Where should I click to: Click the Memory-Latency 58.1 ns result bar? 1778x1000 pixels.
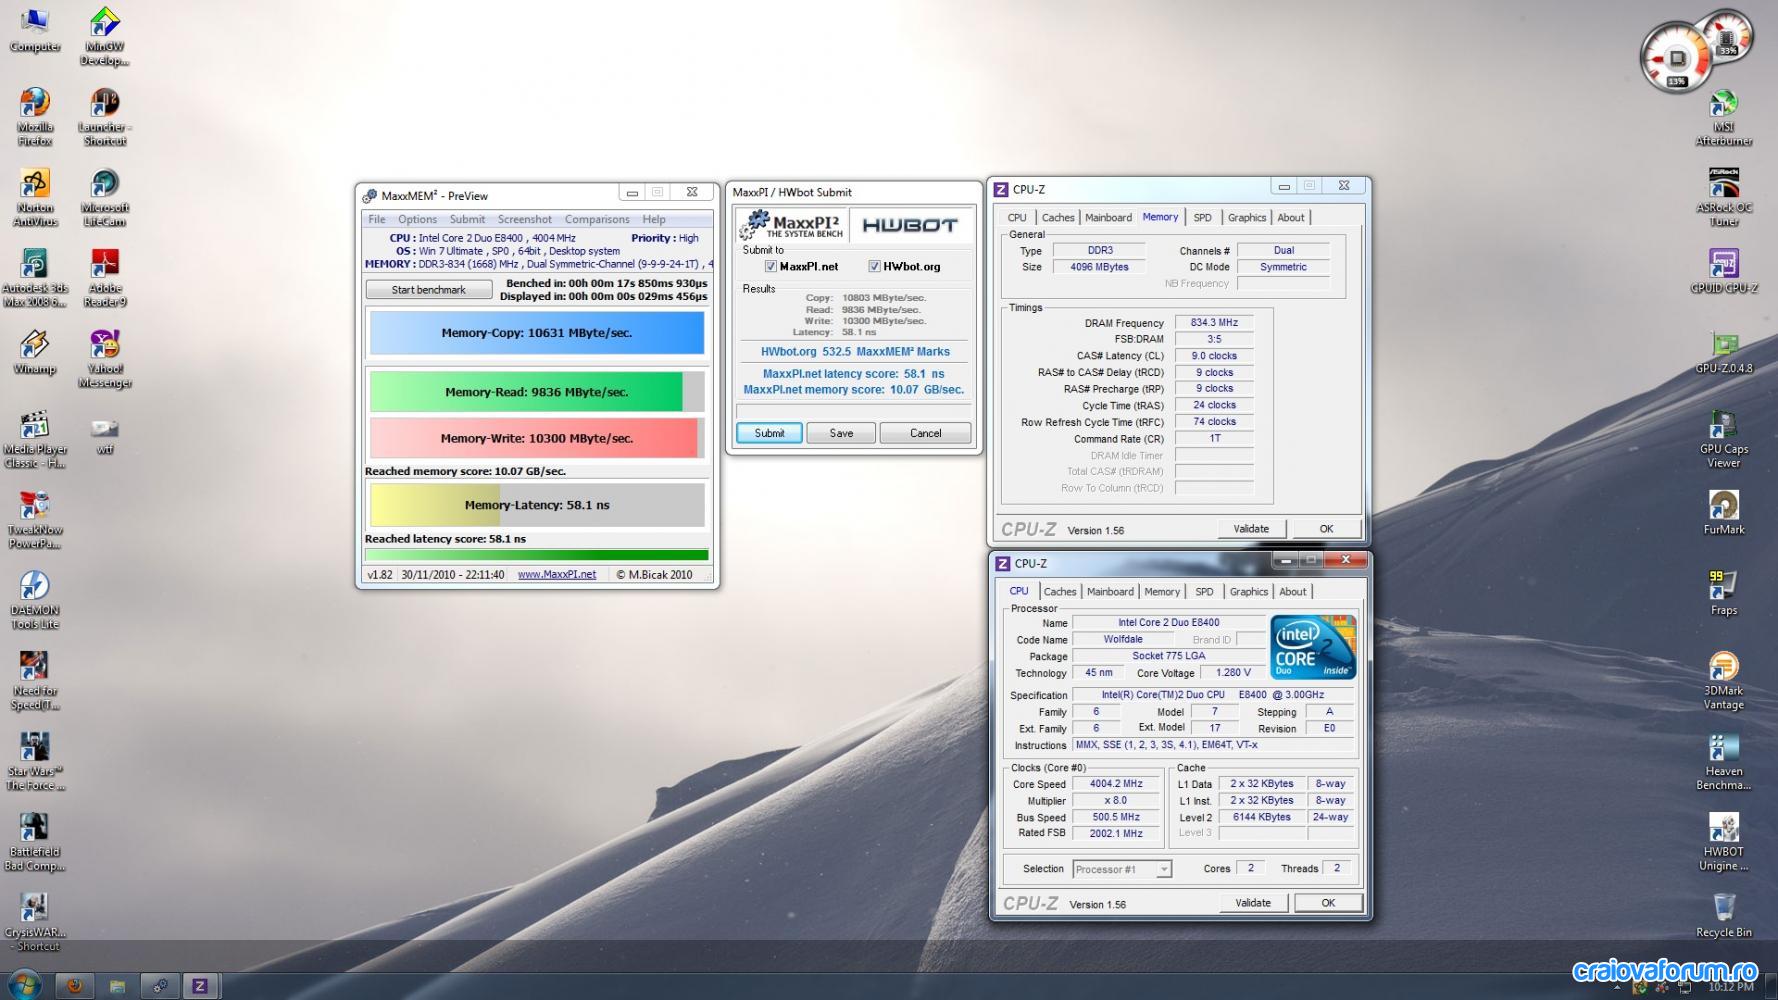[537, 505]
